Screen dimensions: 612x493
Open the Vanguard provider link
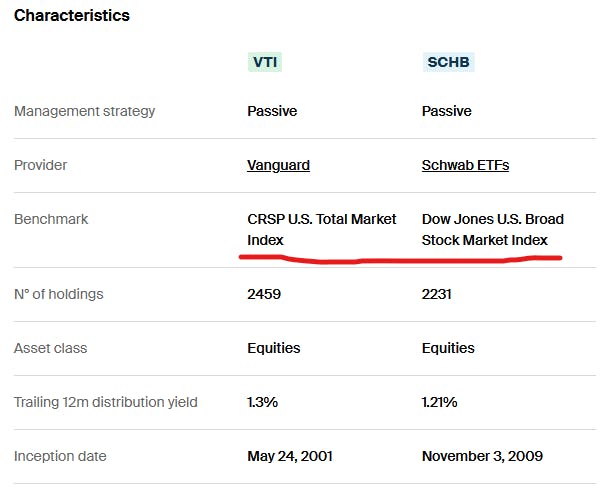[278, 165]
